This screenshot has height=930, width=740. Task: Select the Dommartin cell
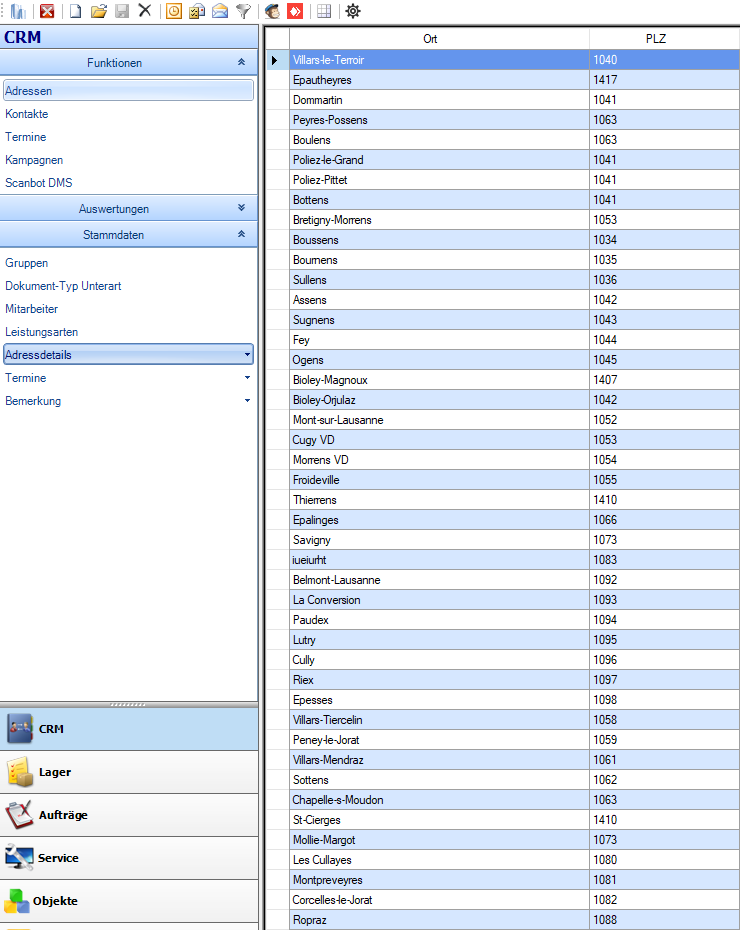click(439, 100)
